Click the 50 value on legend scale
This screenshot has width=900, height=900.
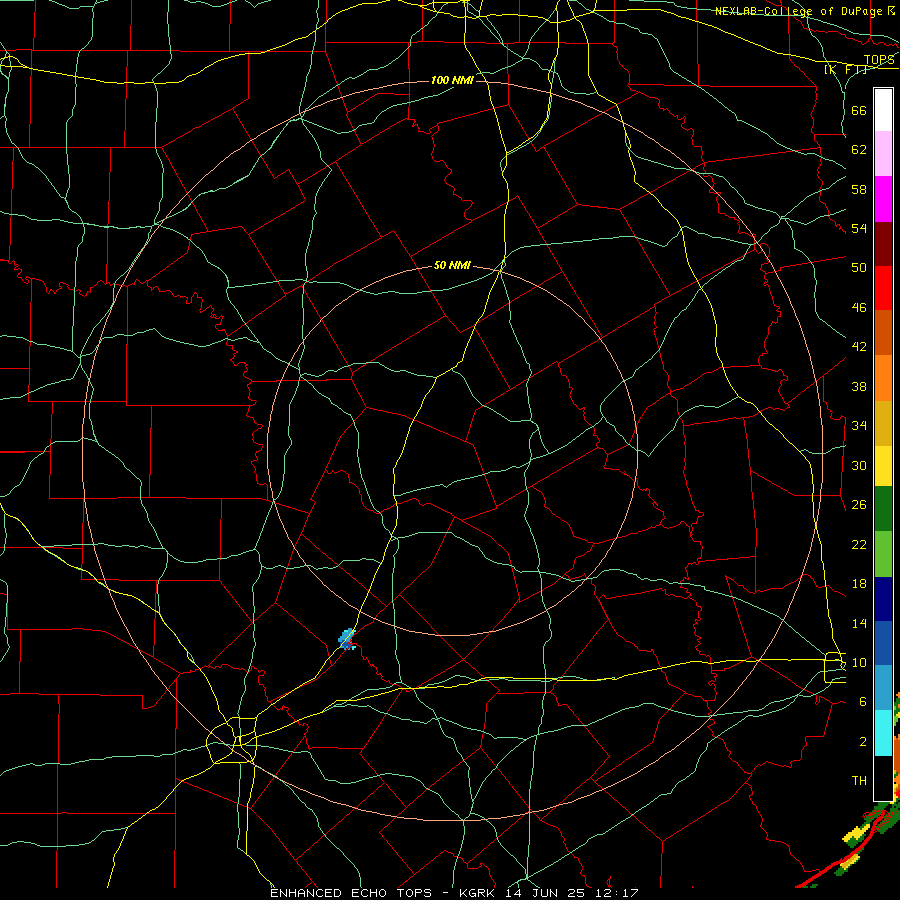tap(859, 268)
